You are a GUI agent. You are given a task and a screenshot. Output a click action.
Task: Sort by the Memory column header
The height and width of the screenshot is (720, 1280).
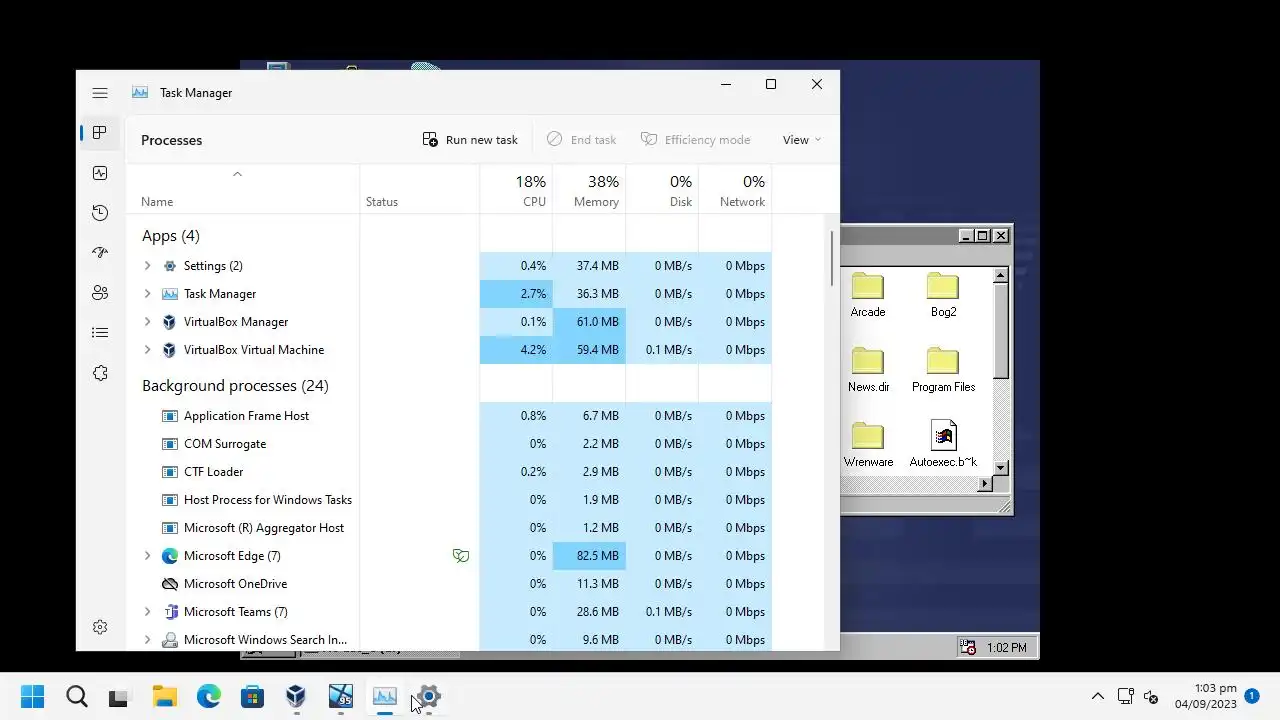(589, 190)
